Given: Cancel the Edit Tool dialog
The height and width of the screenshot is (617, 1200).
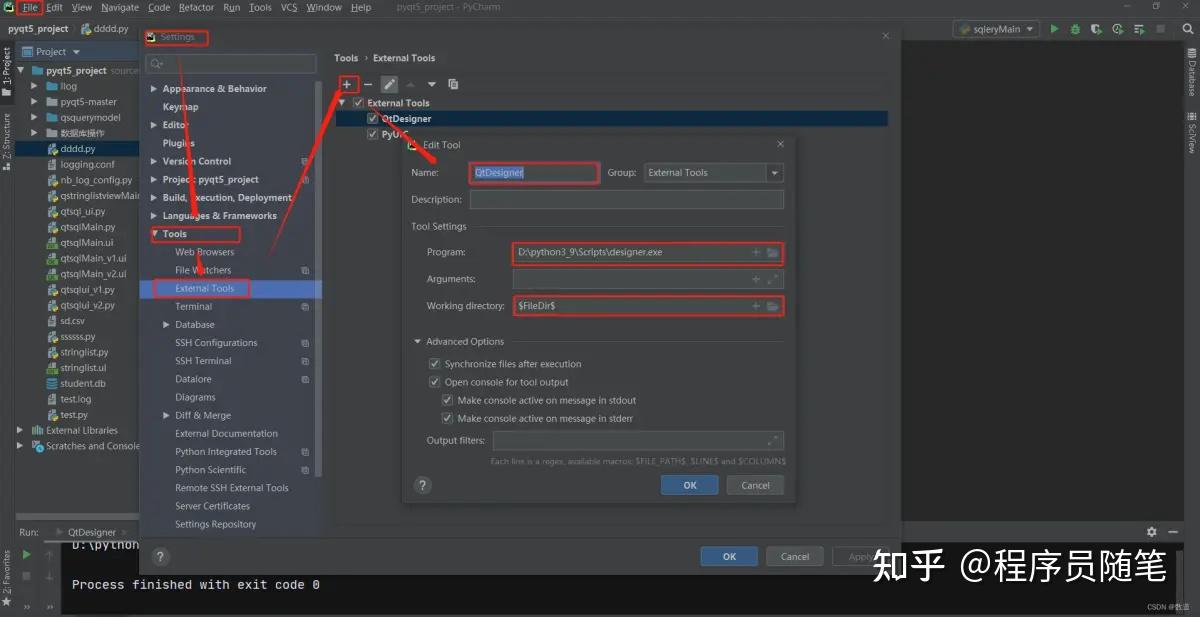Looking at the screenshot, I should pyautogui.click(x=755, y=485).
